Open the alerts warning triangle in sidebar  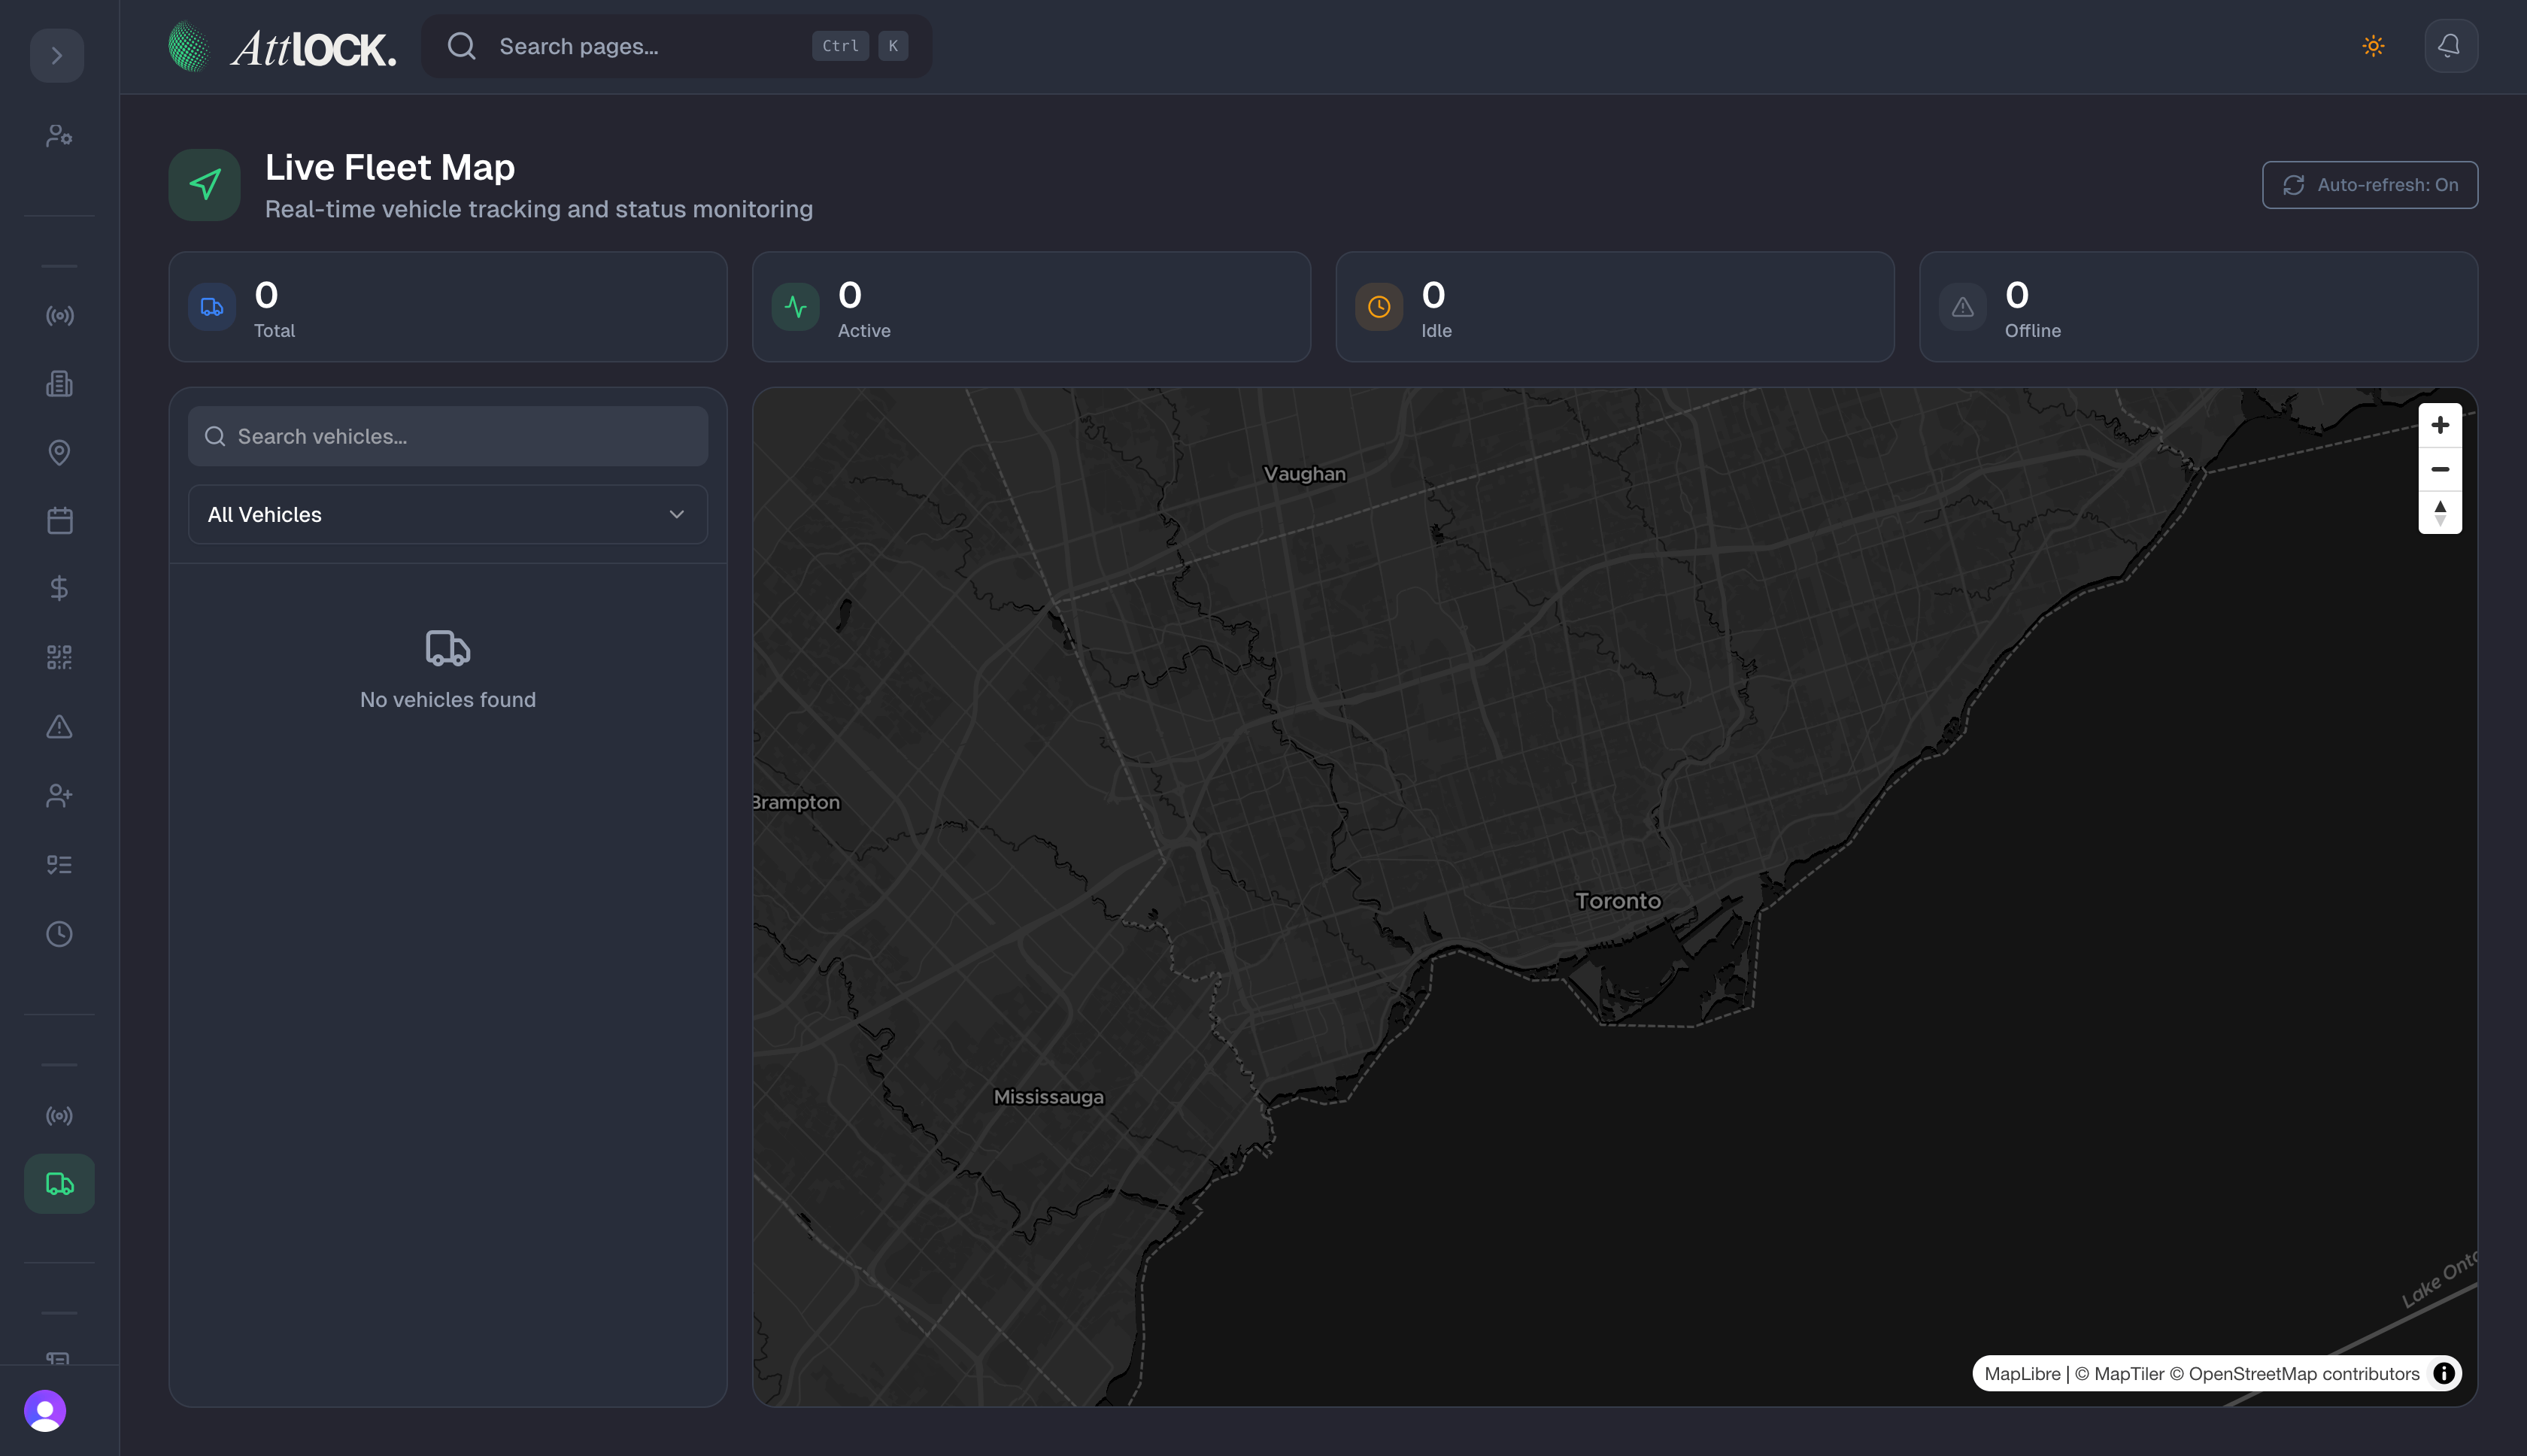tap(58, 727)
